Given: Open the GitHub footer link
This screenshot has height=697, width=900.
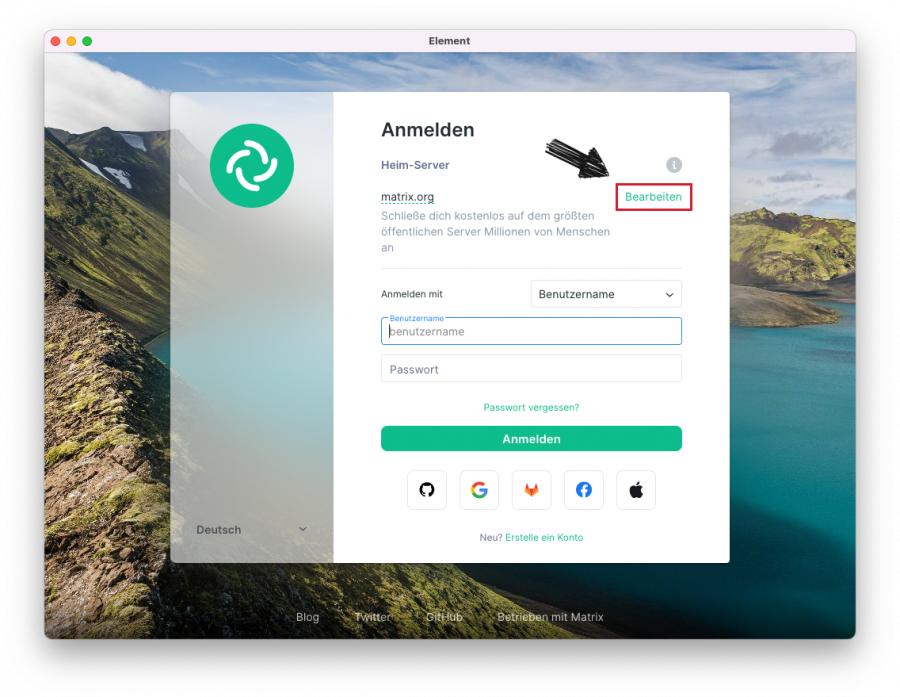Looking at the screenshot, I should click(444, 617).
